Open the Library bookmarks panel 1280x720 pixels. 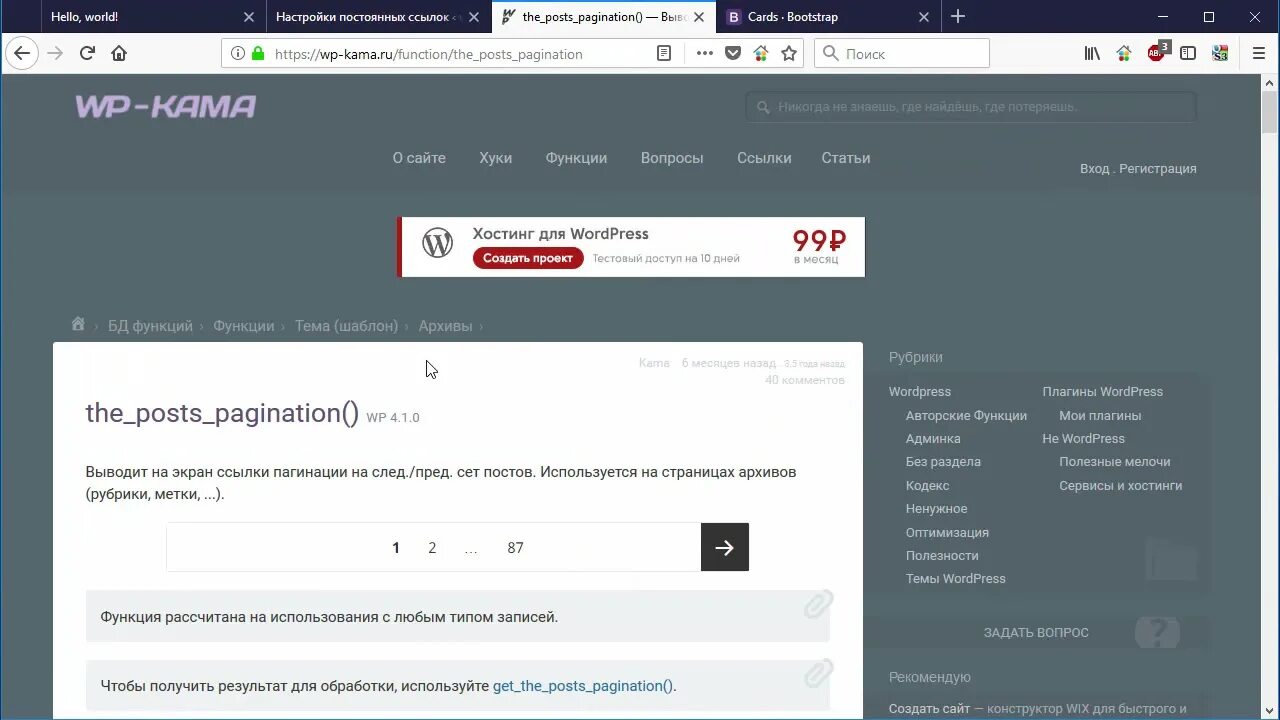[1092, 54]
